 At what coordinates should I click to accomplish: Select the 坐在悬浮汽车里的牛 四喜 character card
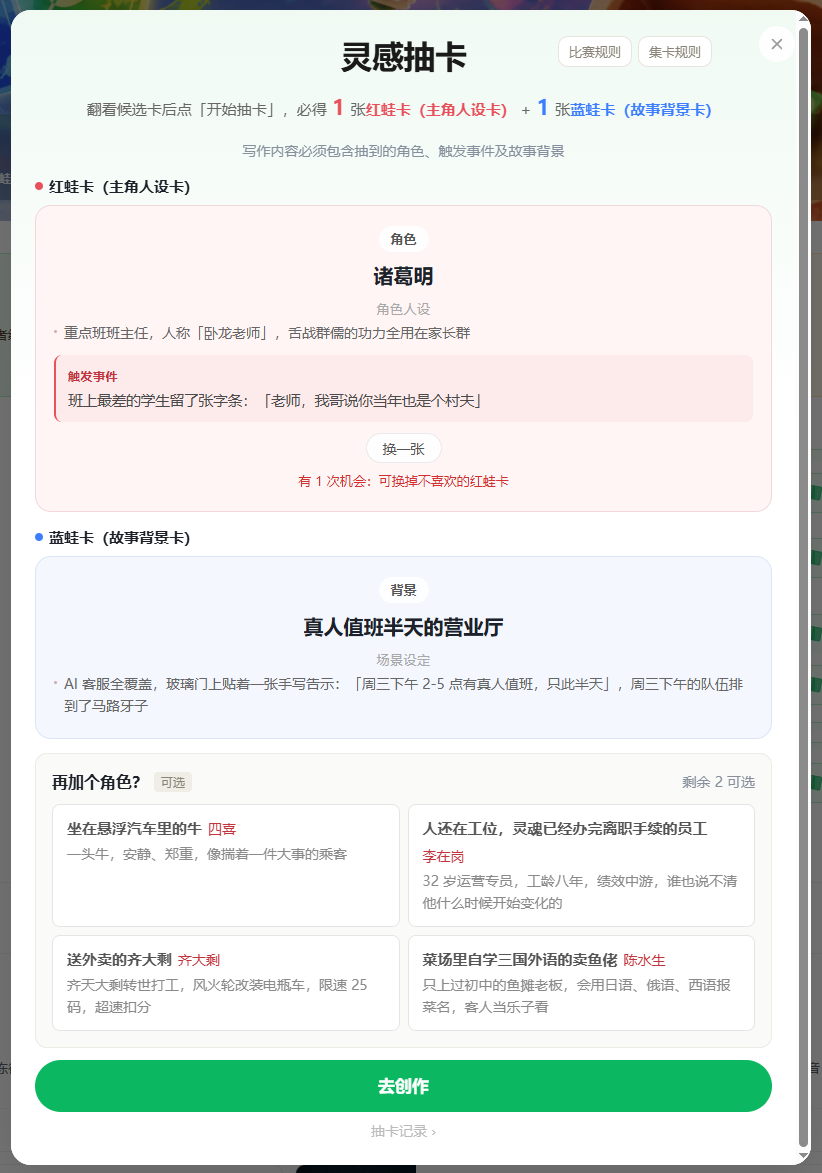click(x=226, y=866)
